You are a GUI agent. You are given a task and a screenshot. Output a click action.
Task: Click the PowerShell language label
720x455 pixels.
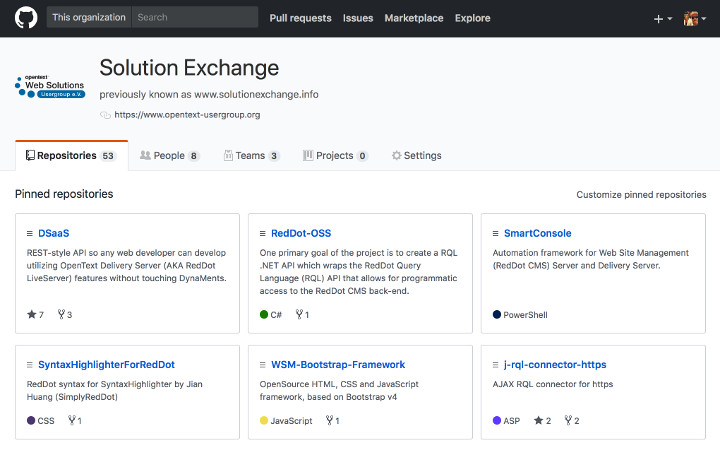pyautogui.click(x=525, y=315)
